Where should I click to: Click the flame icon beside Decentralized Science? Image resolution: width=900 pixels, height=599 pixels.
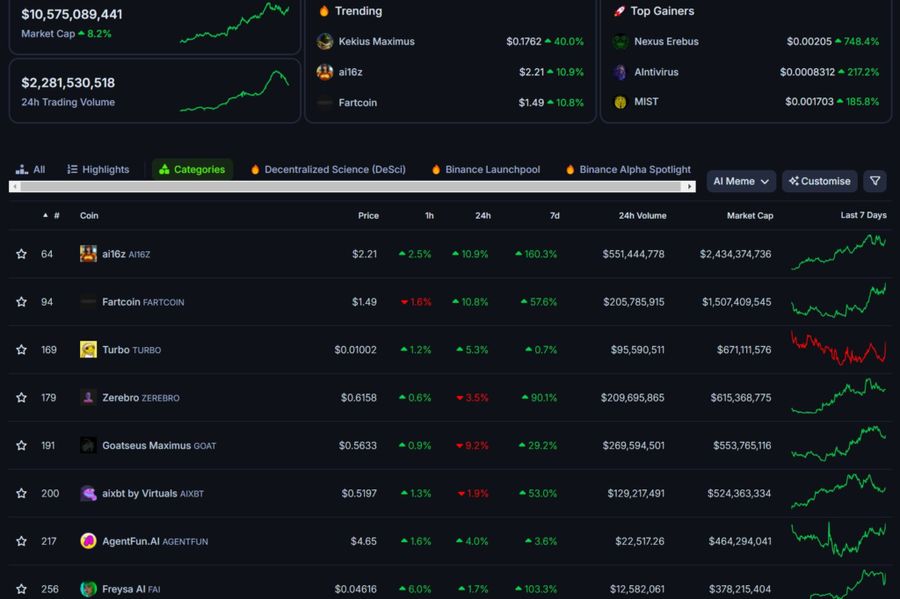point(255,169)
